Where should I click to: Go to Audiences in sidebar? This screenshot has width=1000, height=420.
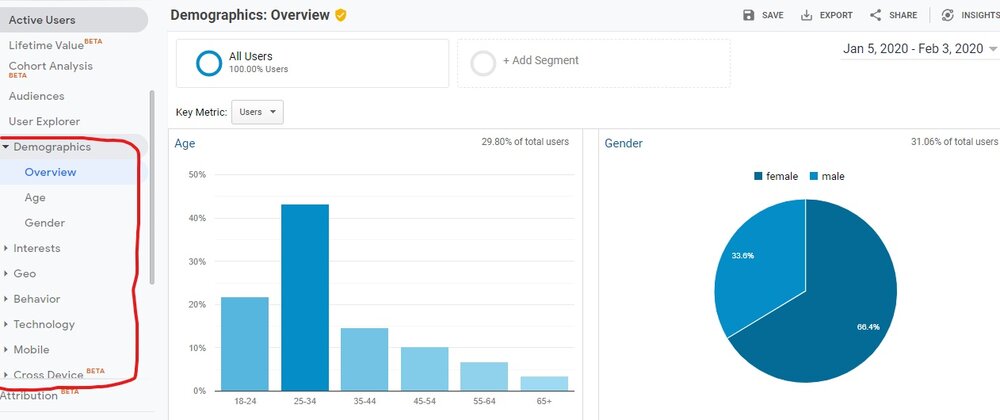[x=36, y=96]
